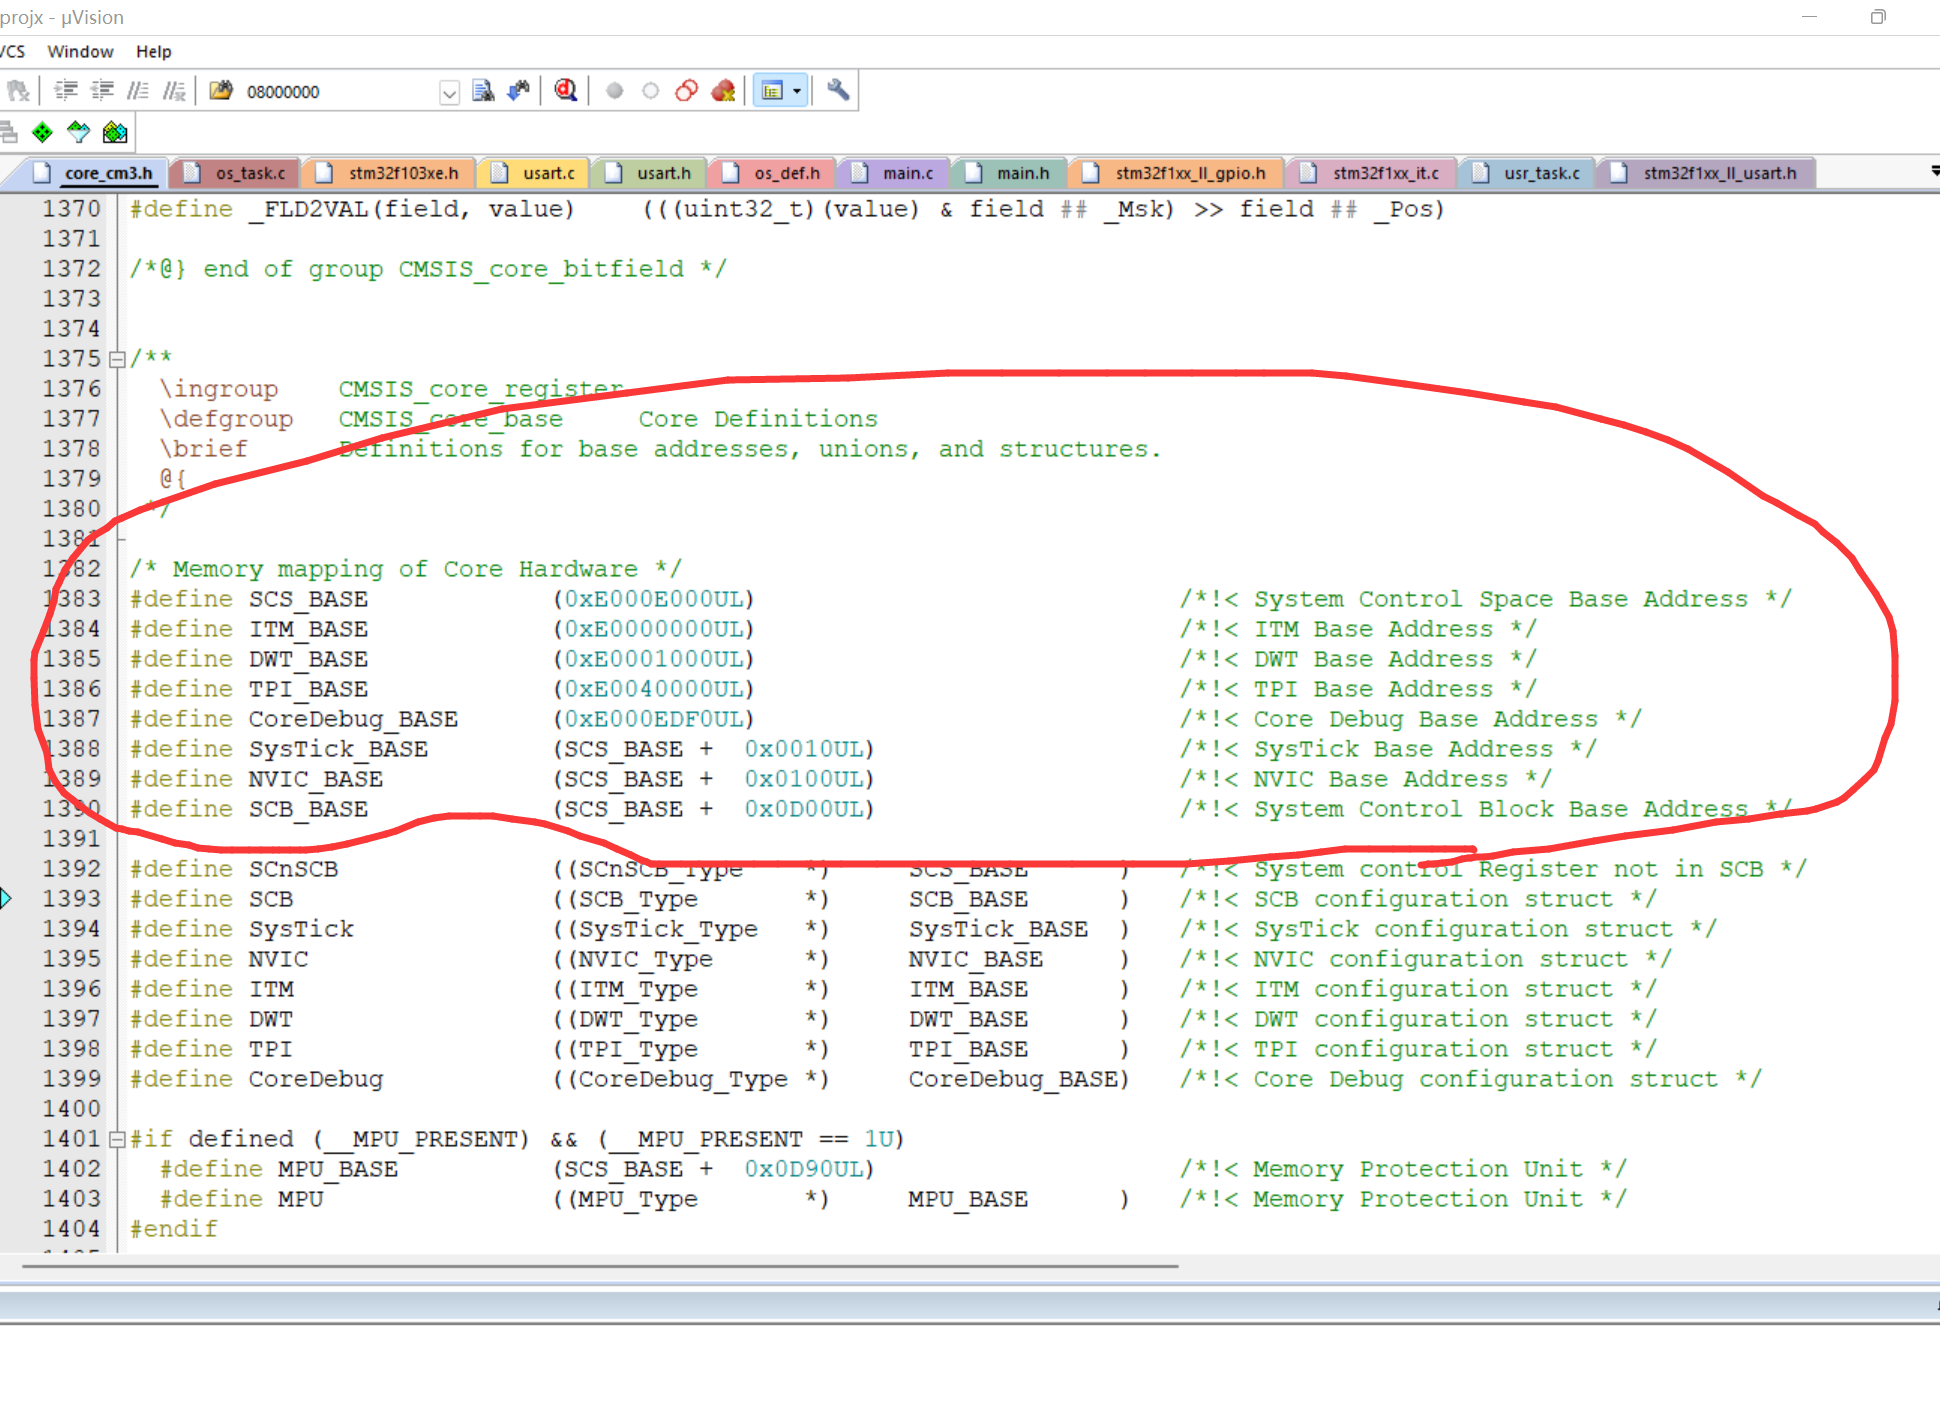Click the Incremental Find binoculars icon
This screenshot has width=1940, height=1407.
[519, 91]
